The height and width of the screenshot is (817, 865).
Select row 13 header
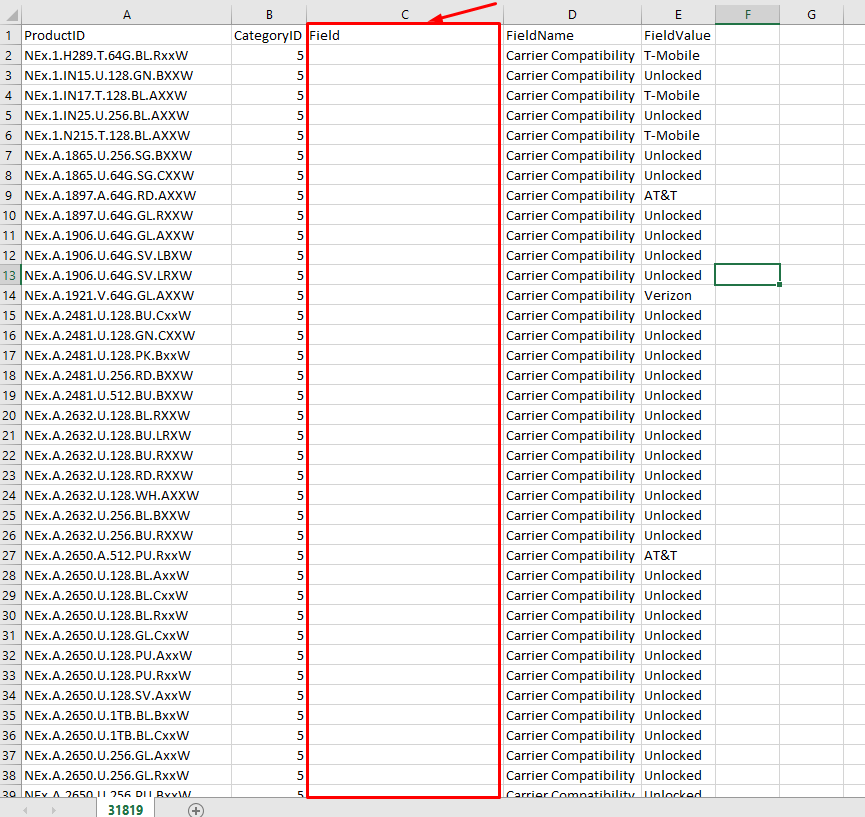10,275
